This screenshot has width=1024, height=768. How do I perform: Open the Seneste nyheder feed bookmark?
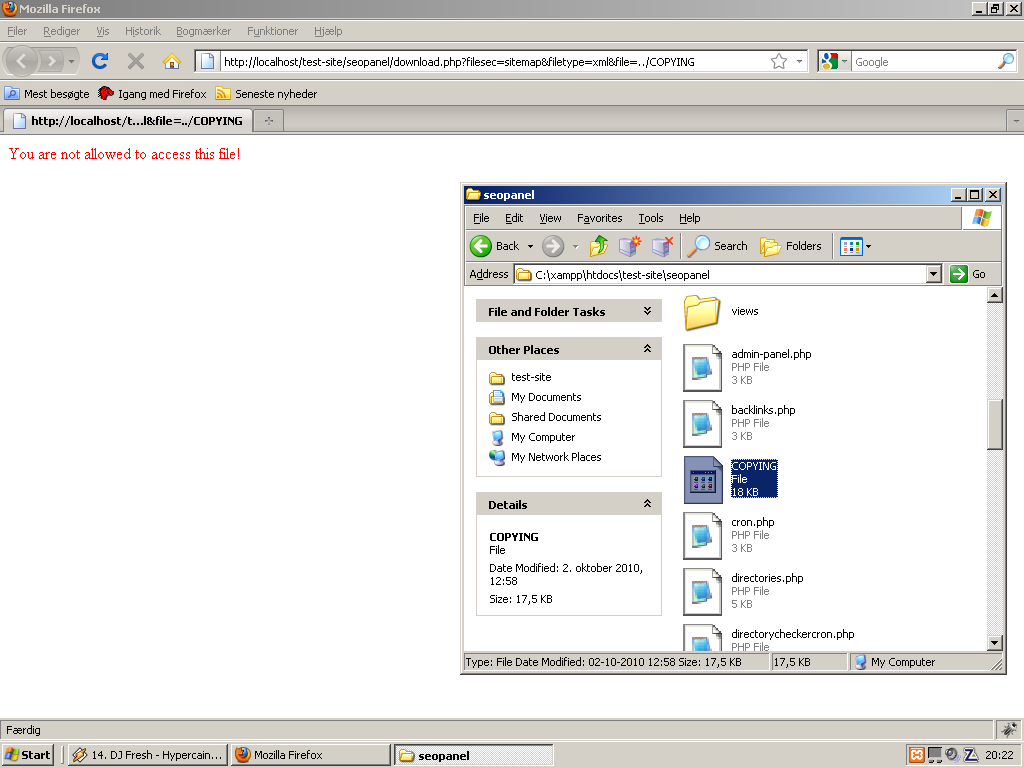[x=266, y=93]
